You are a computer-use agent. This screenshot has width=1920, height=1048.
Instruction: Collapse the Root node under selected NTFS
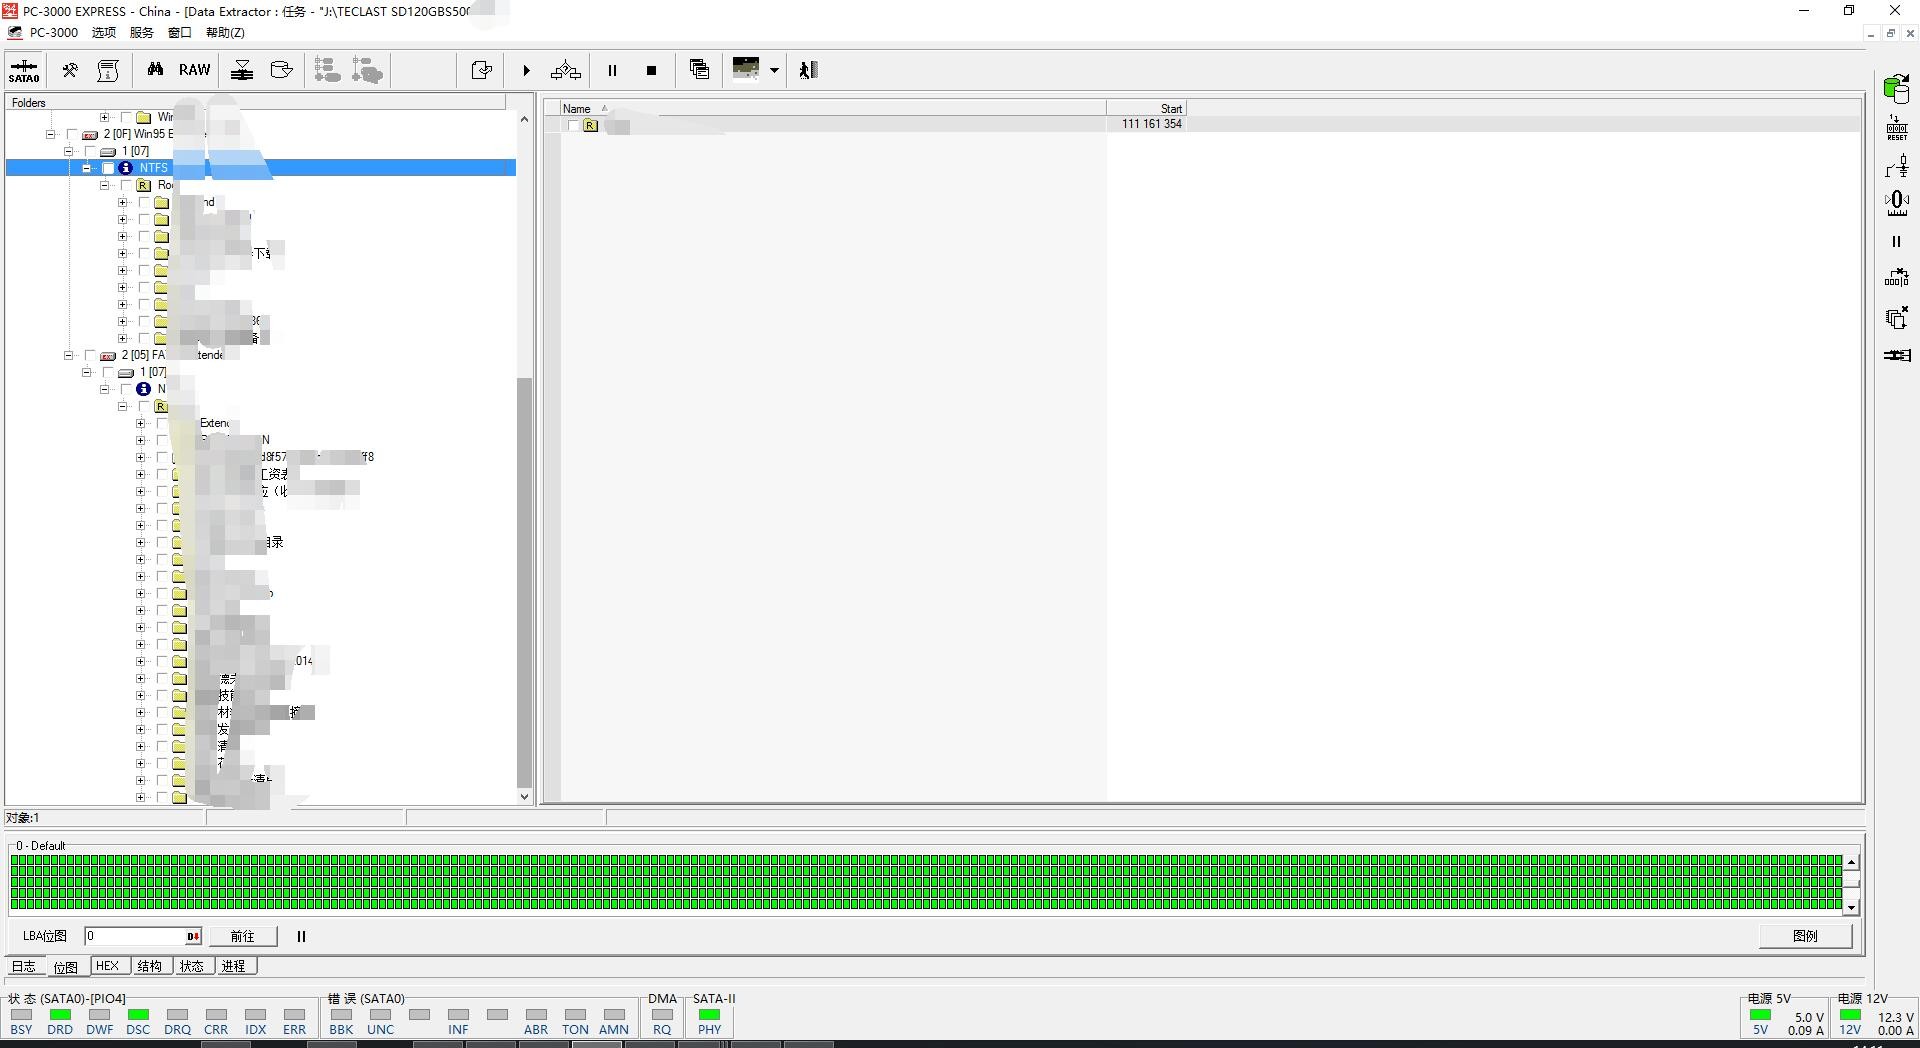tap(104, 185)
